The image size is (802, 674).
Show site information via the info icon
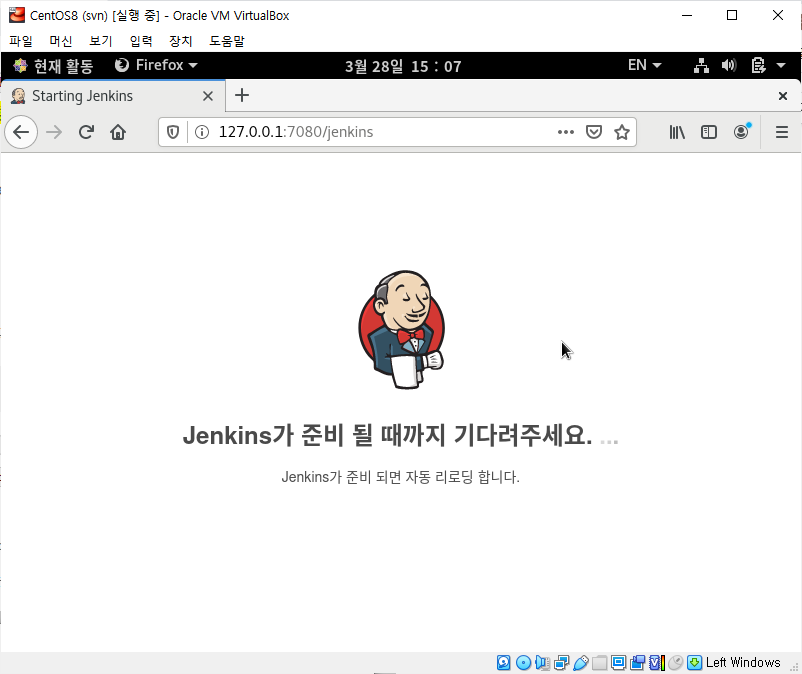pyautogui.click(x=202, y=132)
